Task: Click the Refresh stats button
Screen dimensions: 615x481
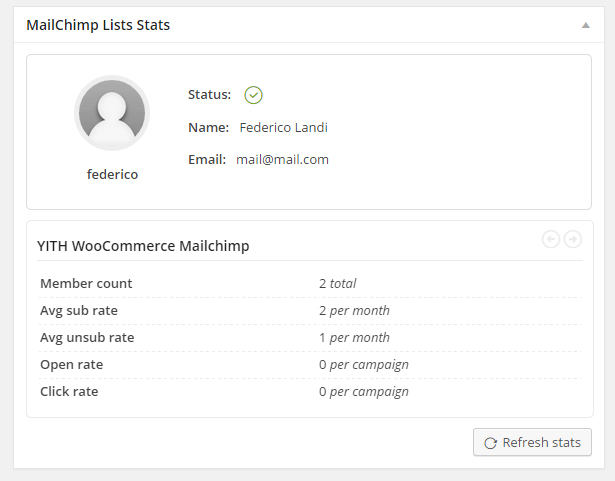Action: [533, 443]
